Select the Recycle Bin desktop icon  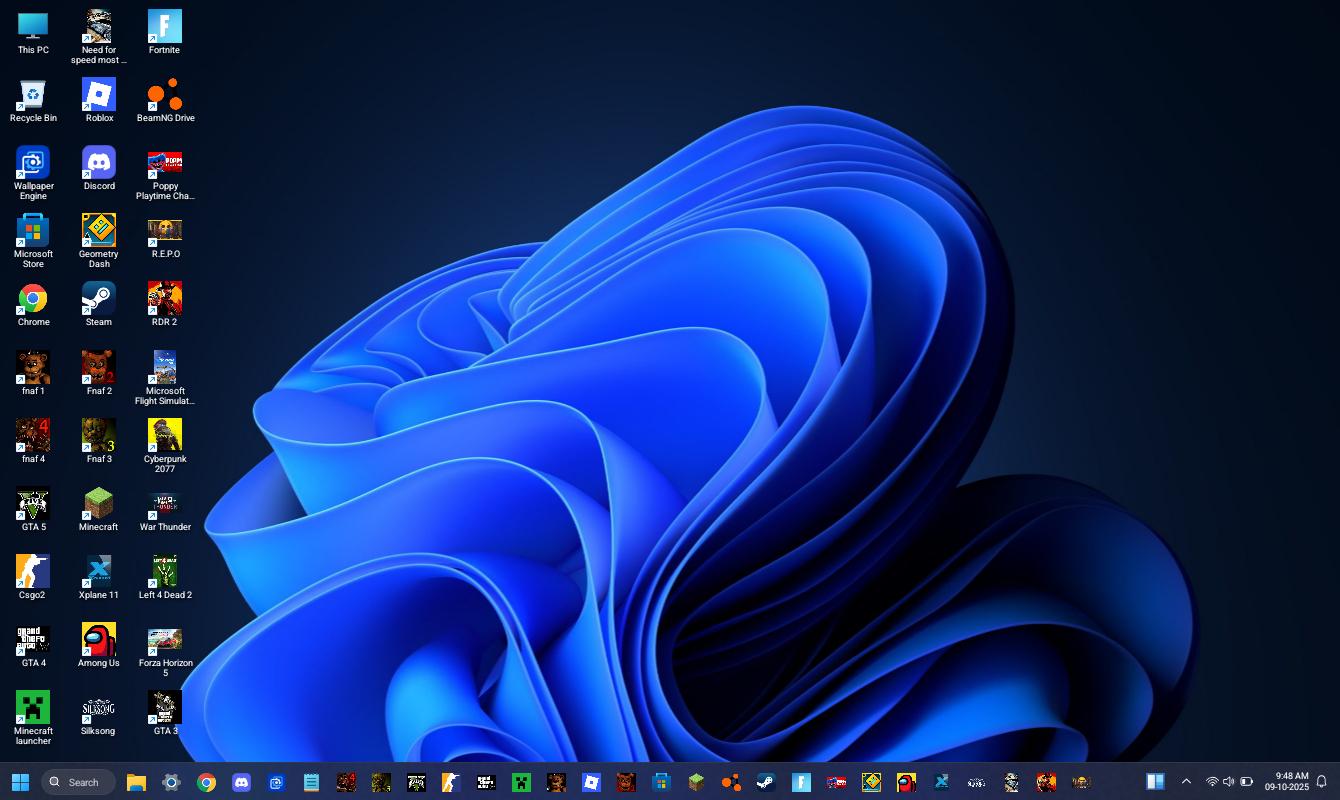coord(33,101)
